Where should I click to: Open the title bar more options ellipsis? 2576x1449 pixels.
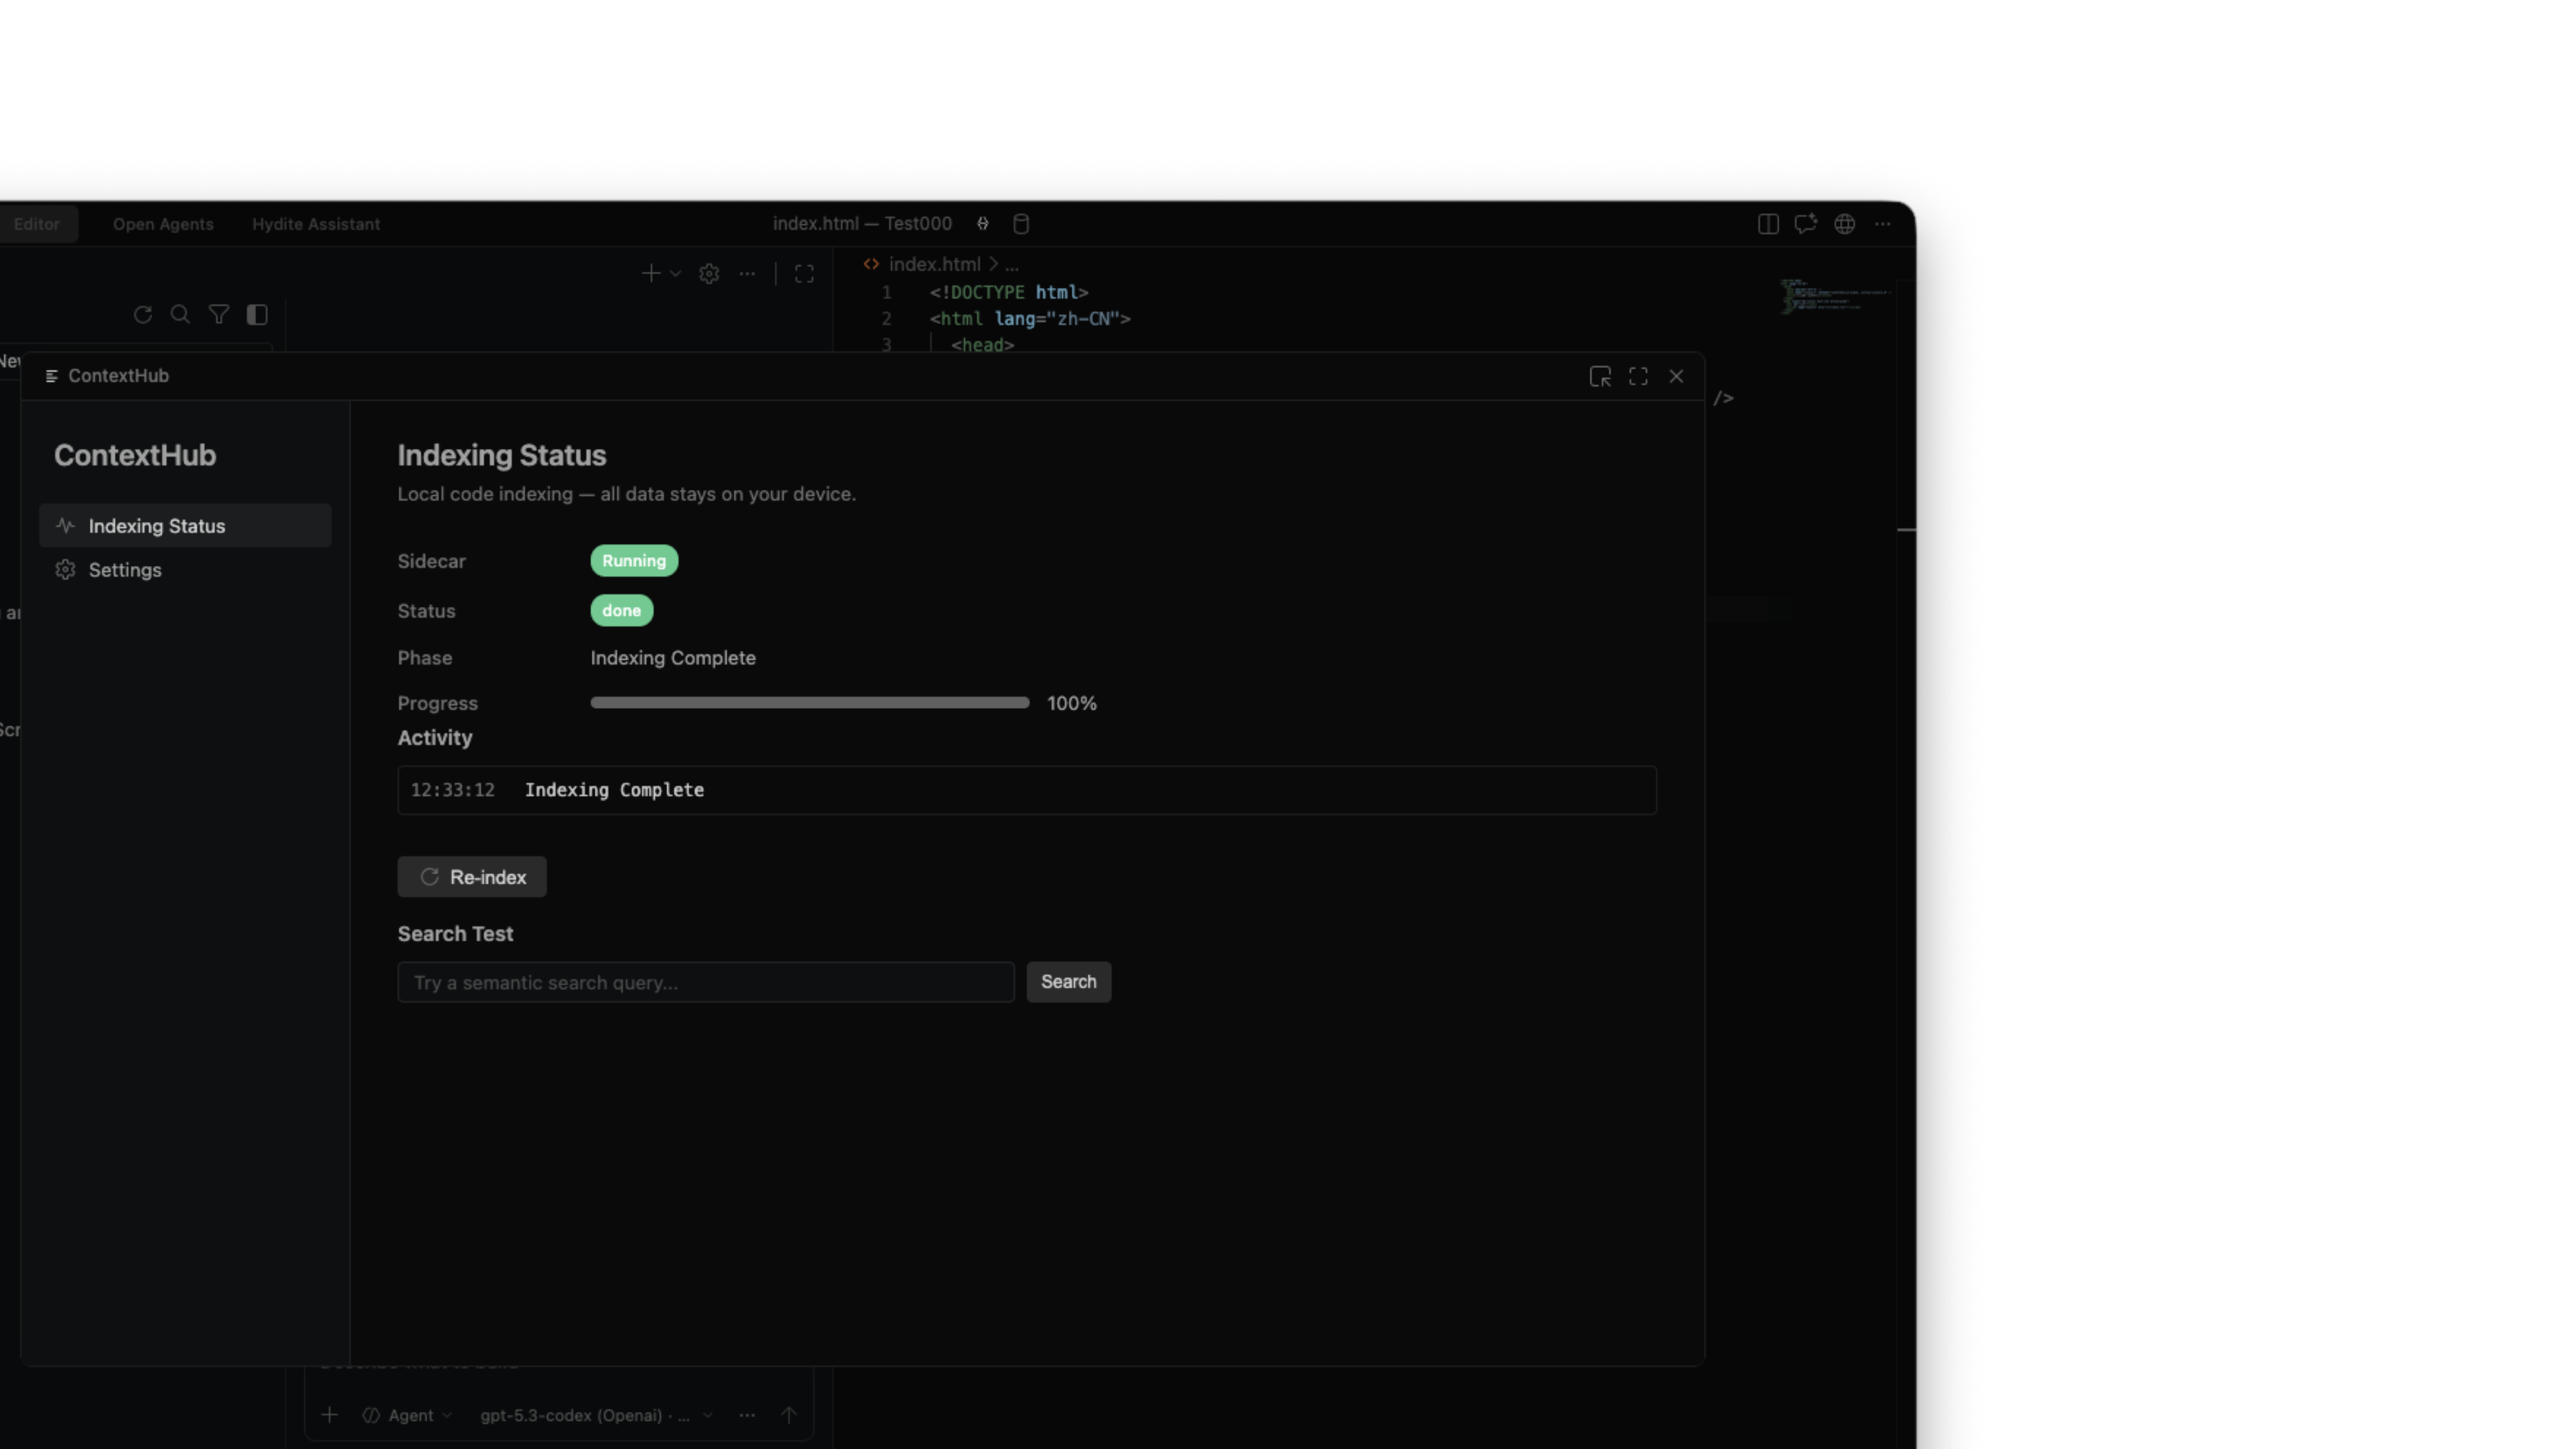(x=1883, y=224)
